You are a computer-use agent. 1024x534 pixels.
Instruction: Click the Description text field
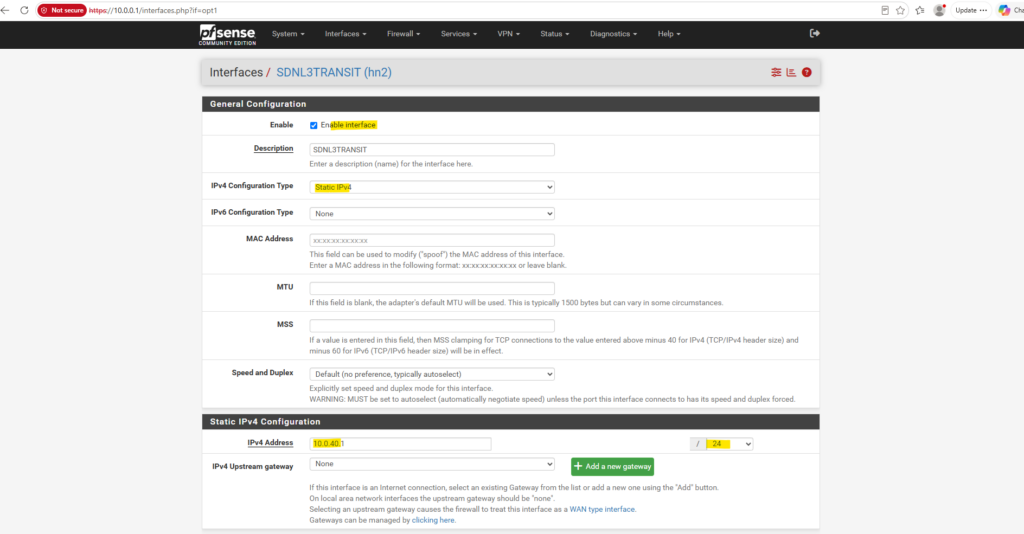[x=432, y=149]
